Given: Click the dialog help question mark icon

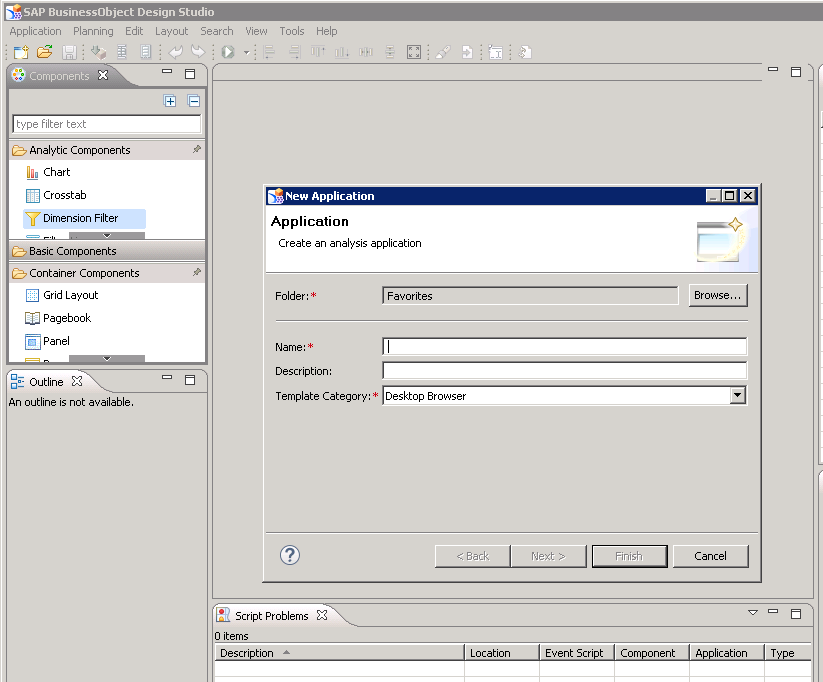Looking at the screenshot, I should coord(290,555).
